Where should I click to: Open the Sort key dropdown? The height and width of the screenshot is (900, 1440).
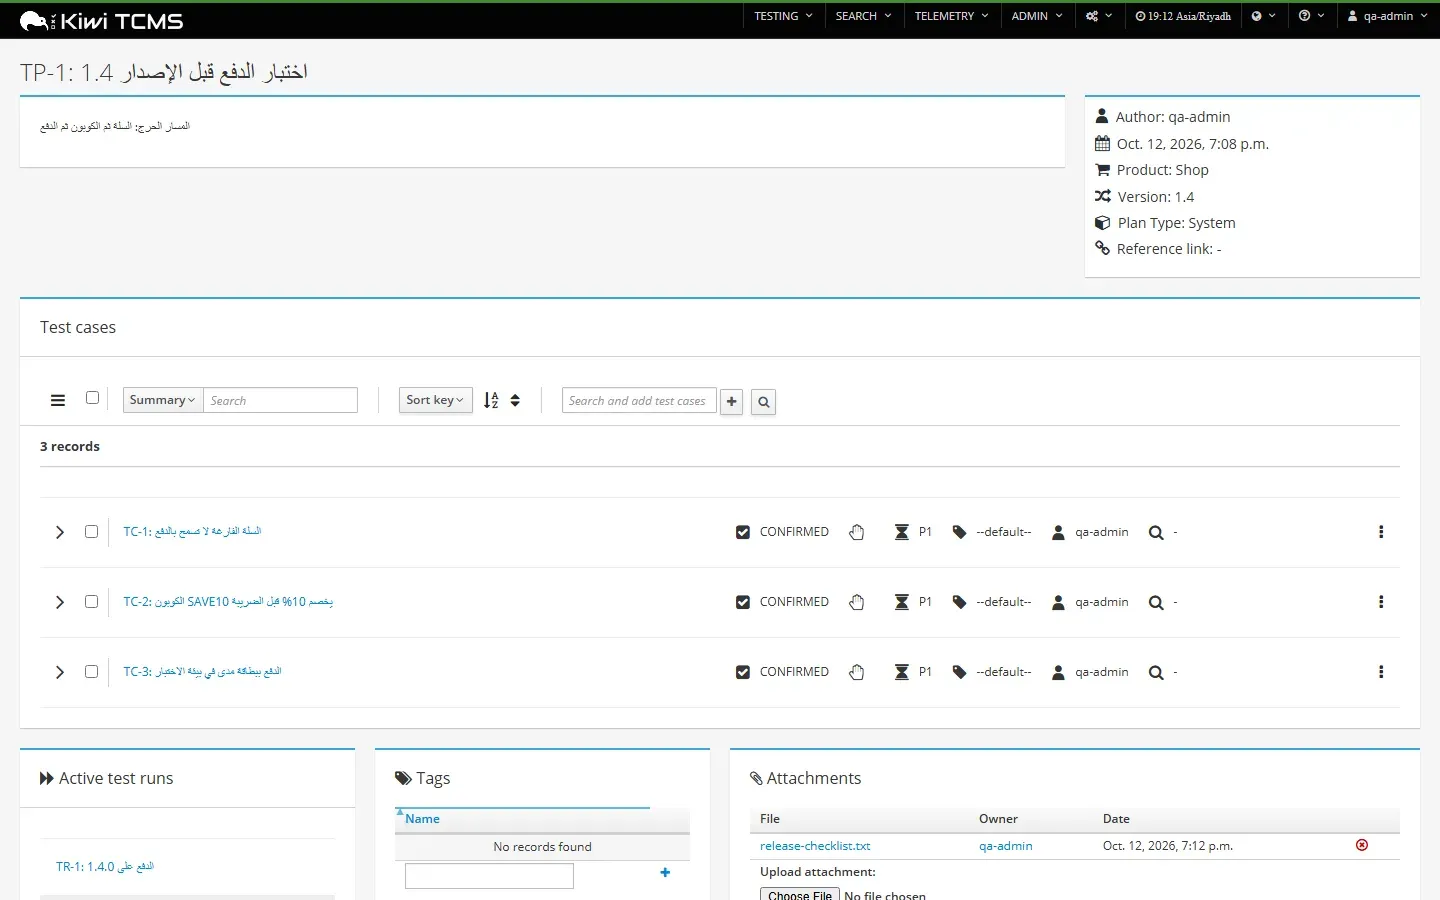pos(436,400)
